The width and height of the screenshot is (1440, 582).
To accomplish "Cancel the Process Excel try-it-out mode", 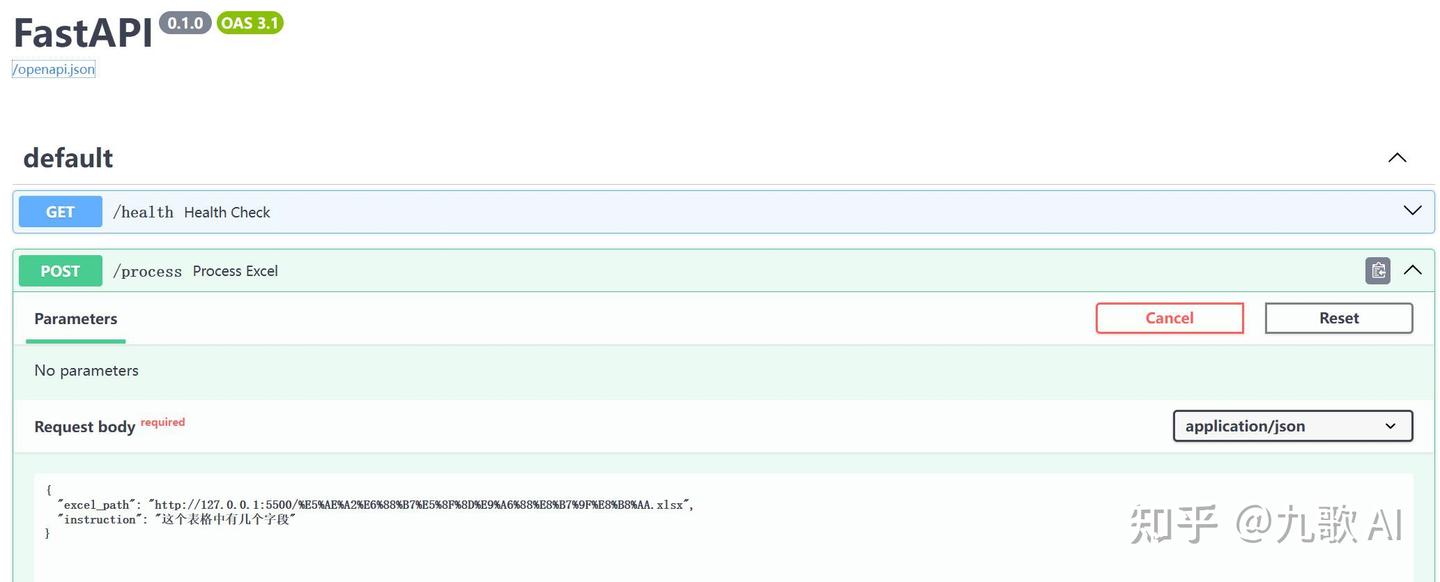I will [x=1169, y=317].
